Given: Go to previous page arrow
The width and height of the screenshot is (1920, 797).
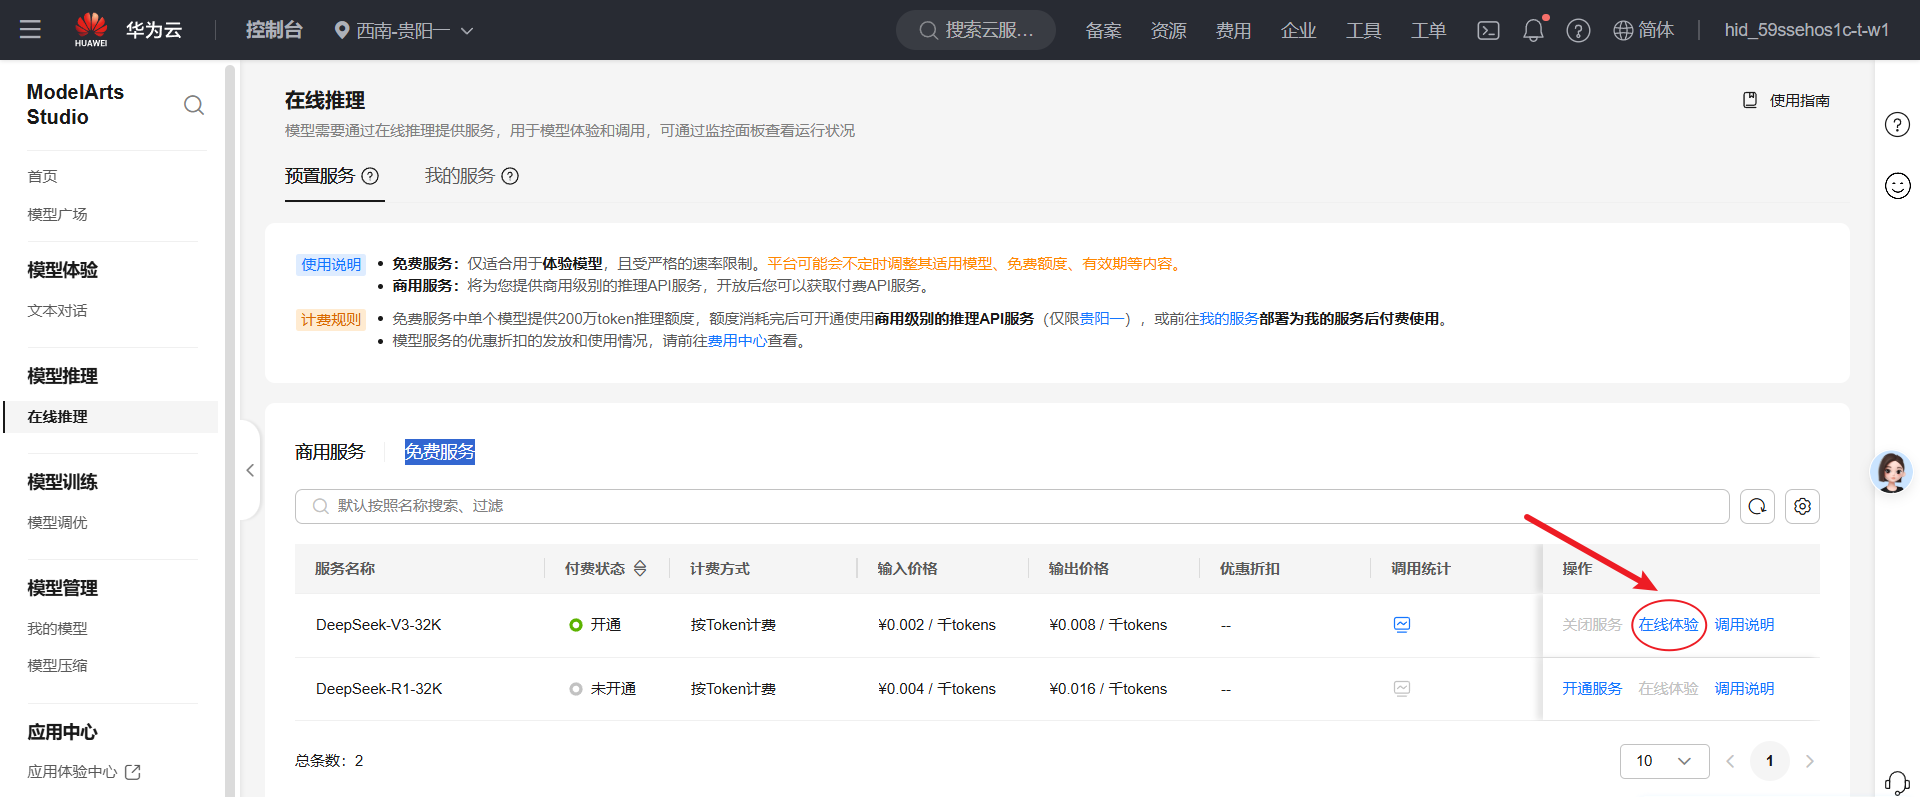Looking at the screenshot, I should coord(1730,761).
